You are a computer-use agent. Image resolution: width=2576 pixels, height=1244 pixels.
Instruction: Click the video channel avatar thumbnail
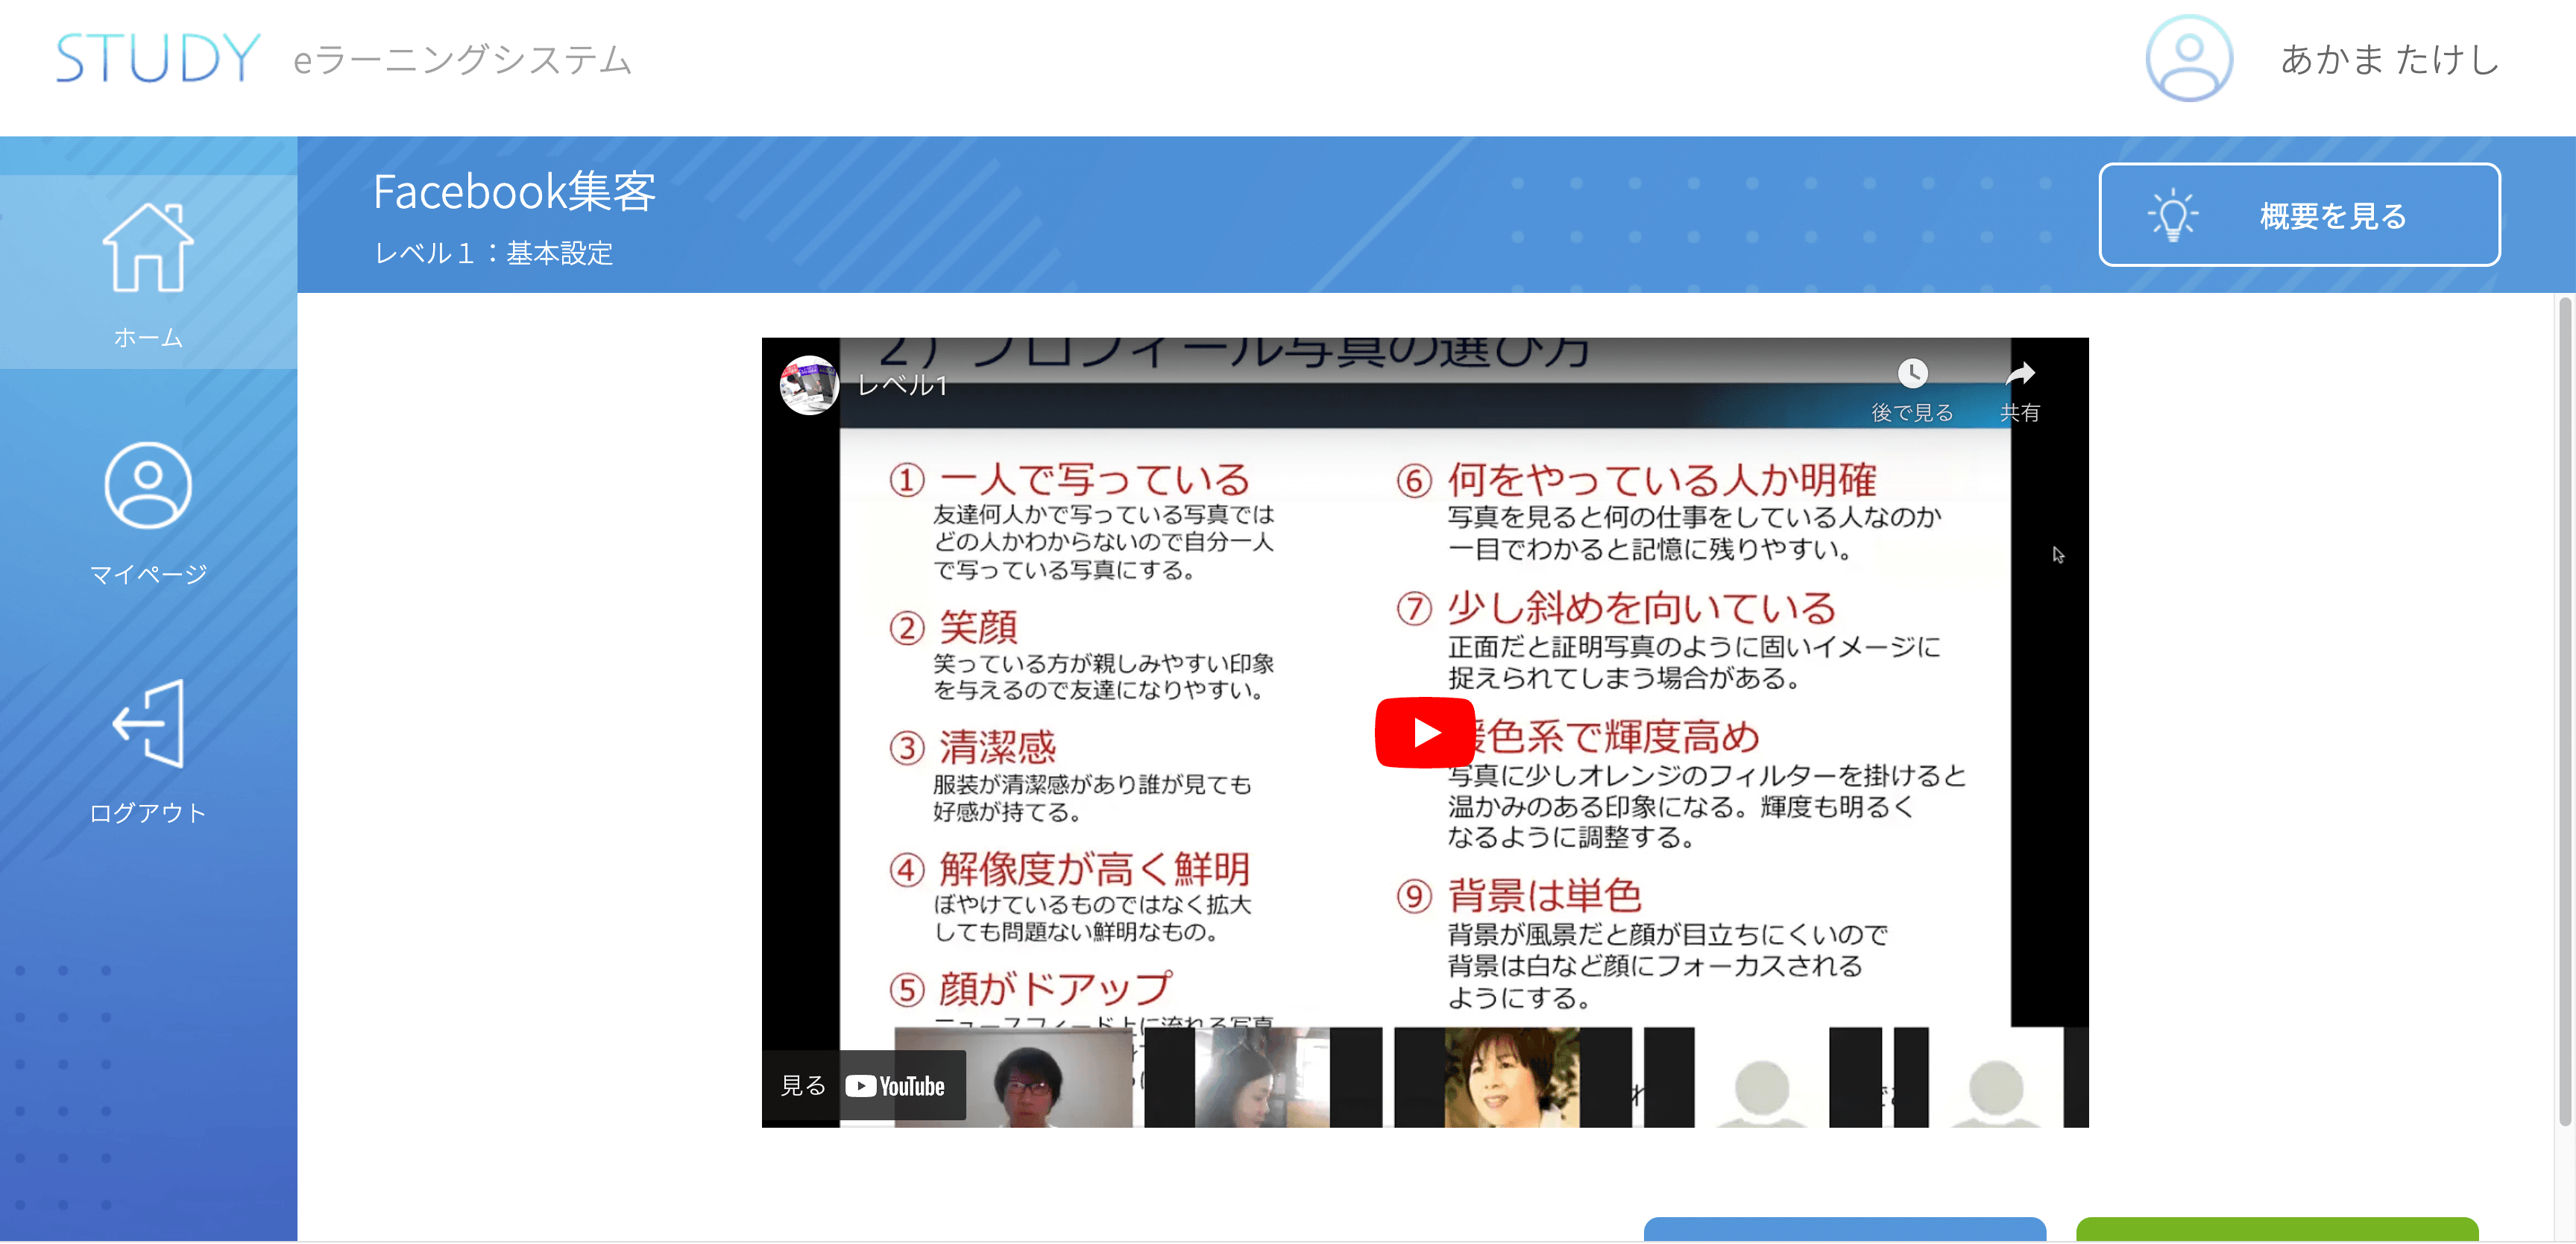click(809, 385)
